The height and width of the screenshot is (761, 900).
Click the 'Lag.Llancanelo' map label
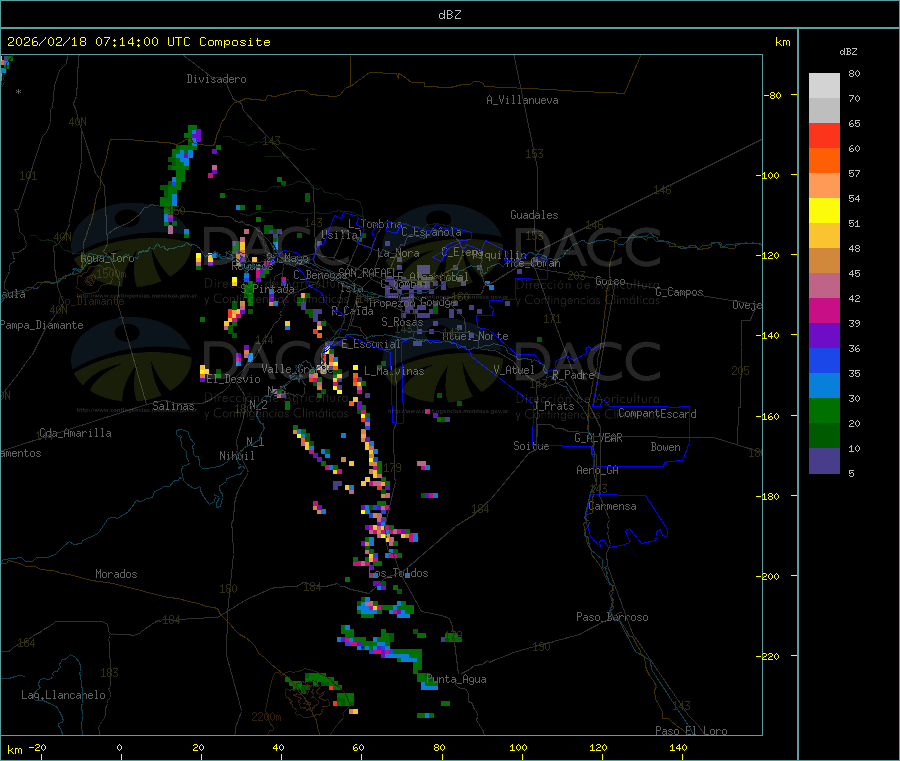point(63,695)
